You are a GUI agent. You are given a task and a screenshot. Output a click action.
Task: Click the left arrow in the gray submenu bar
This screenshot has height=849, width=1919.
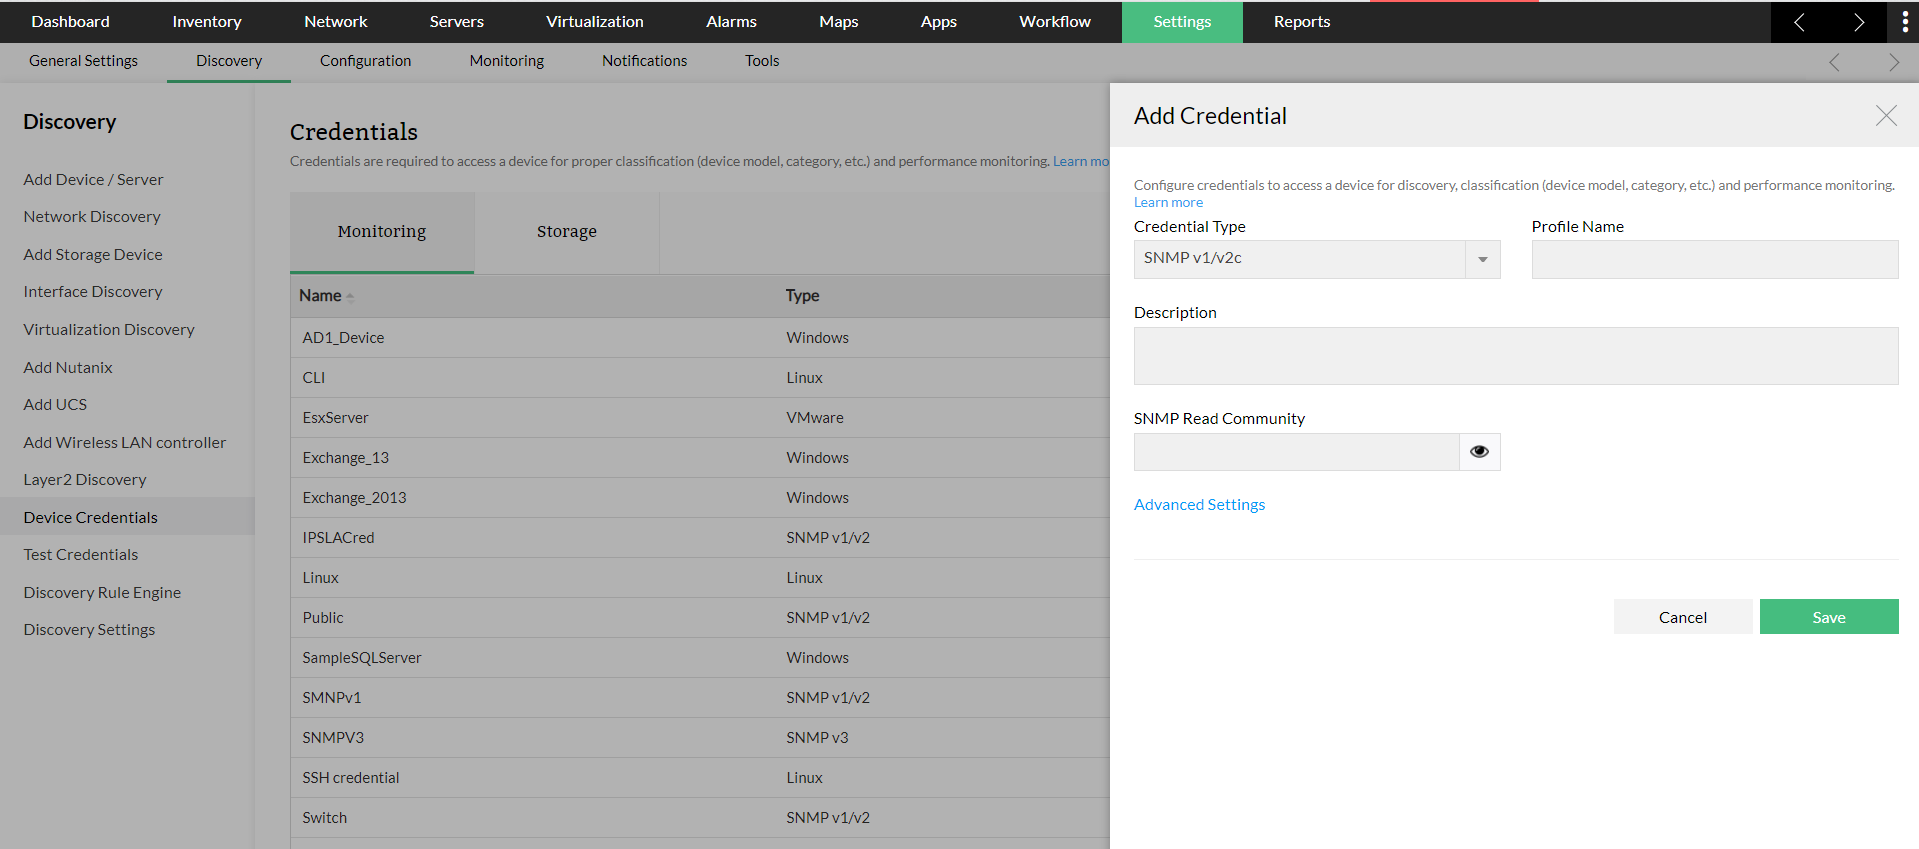tap(1834, 62)
